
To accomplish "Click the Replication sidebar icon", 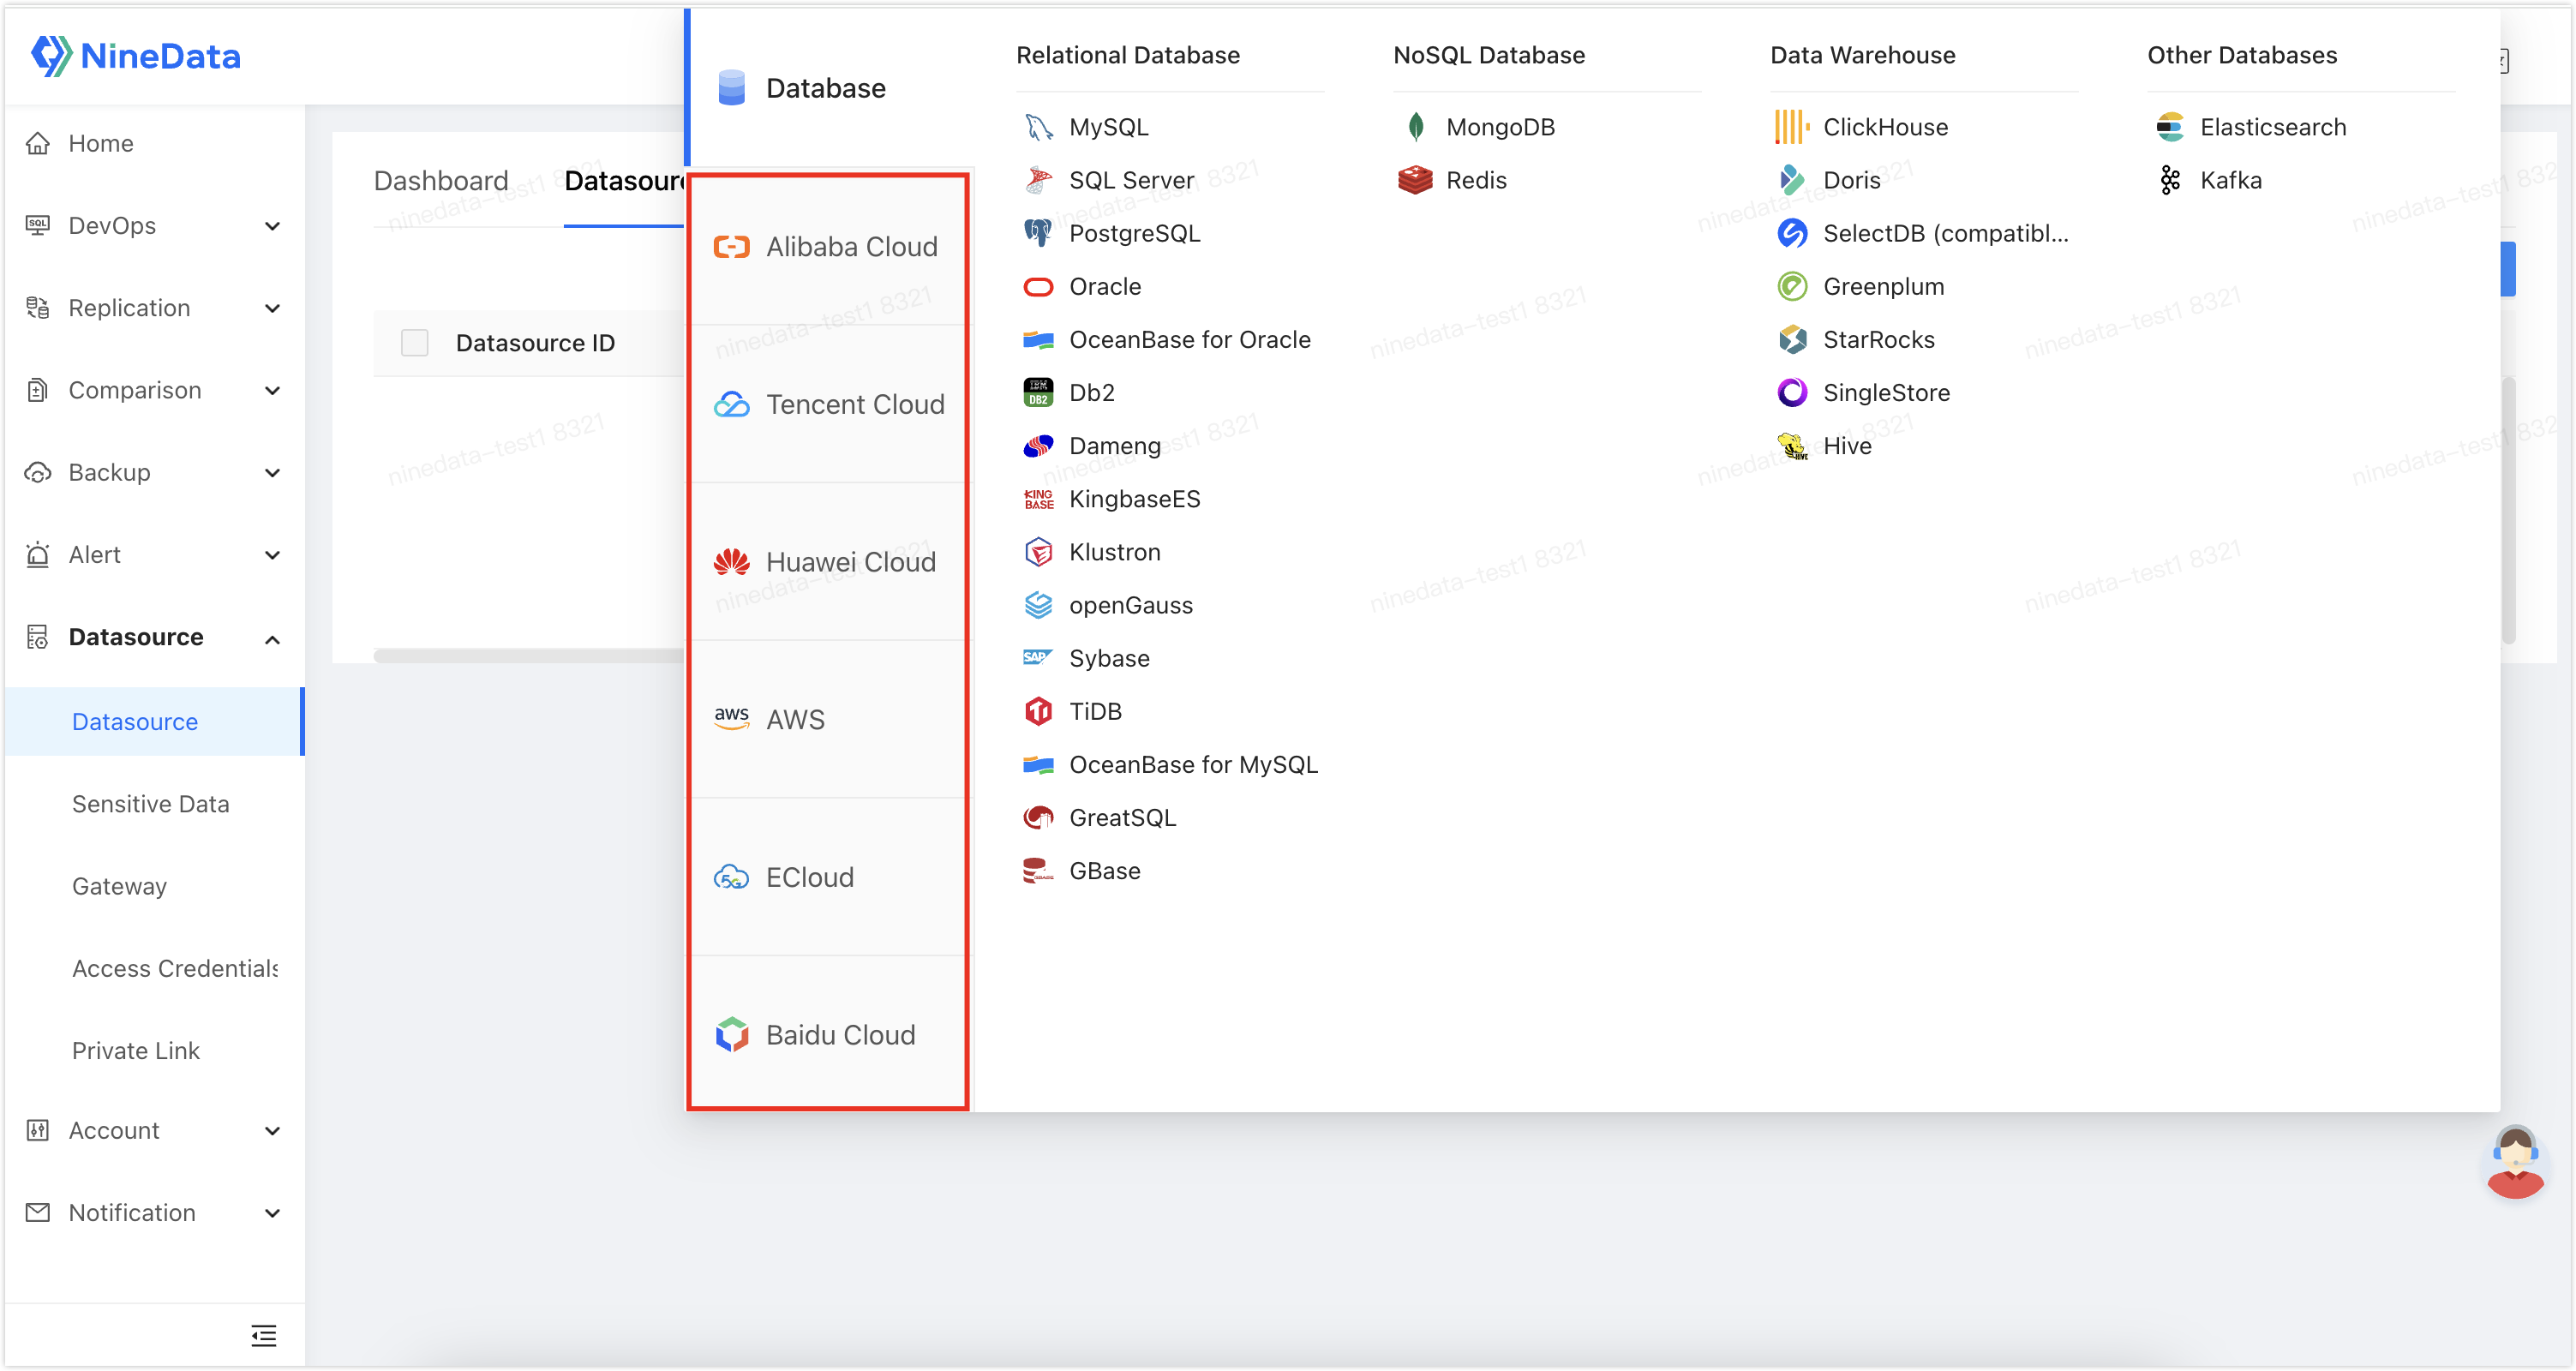I will pos(38,307).
